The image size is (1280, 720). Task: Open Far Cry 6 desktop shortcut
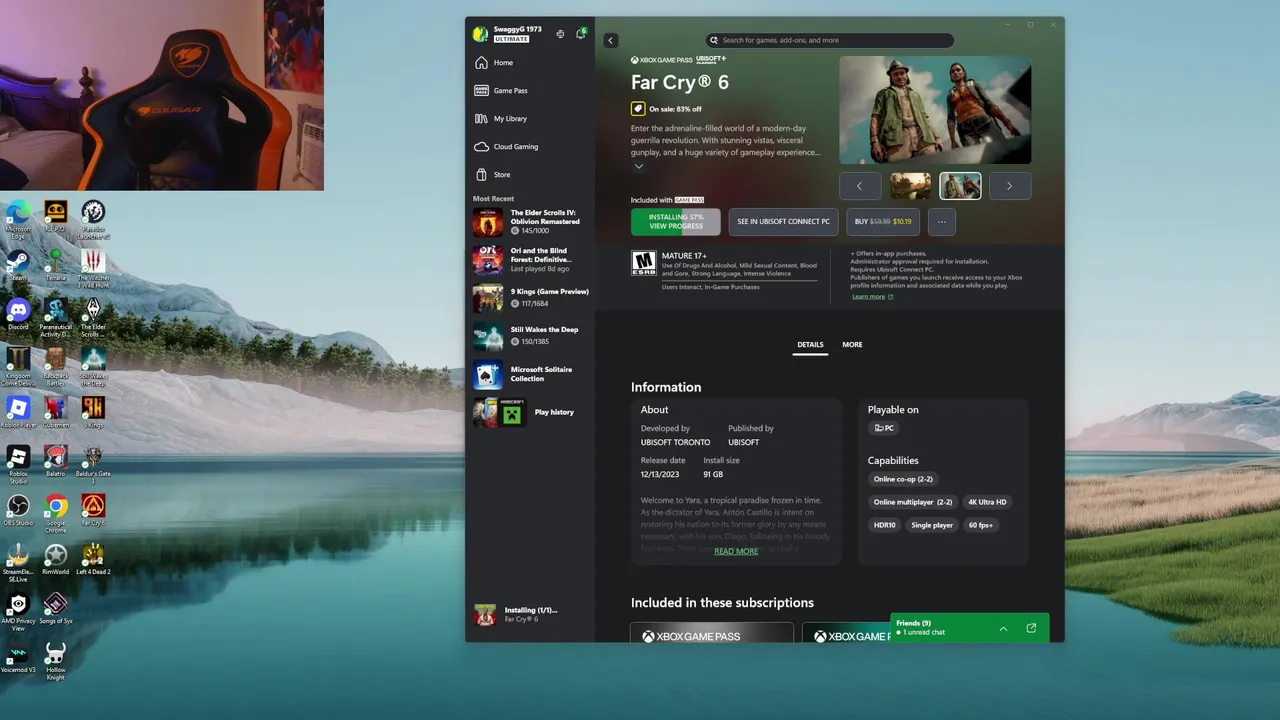[x=93, y=510]
